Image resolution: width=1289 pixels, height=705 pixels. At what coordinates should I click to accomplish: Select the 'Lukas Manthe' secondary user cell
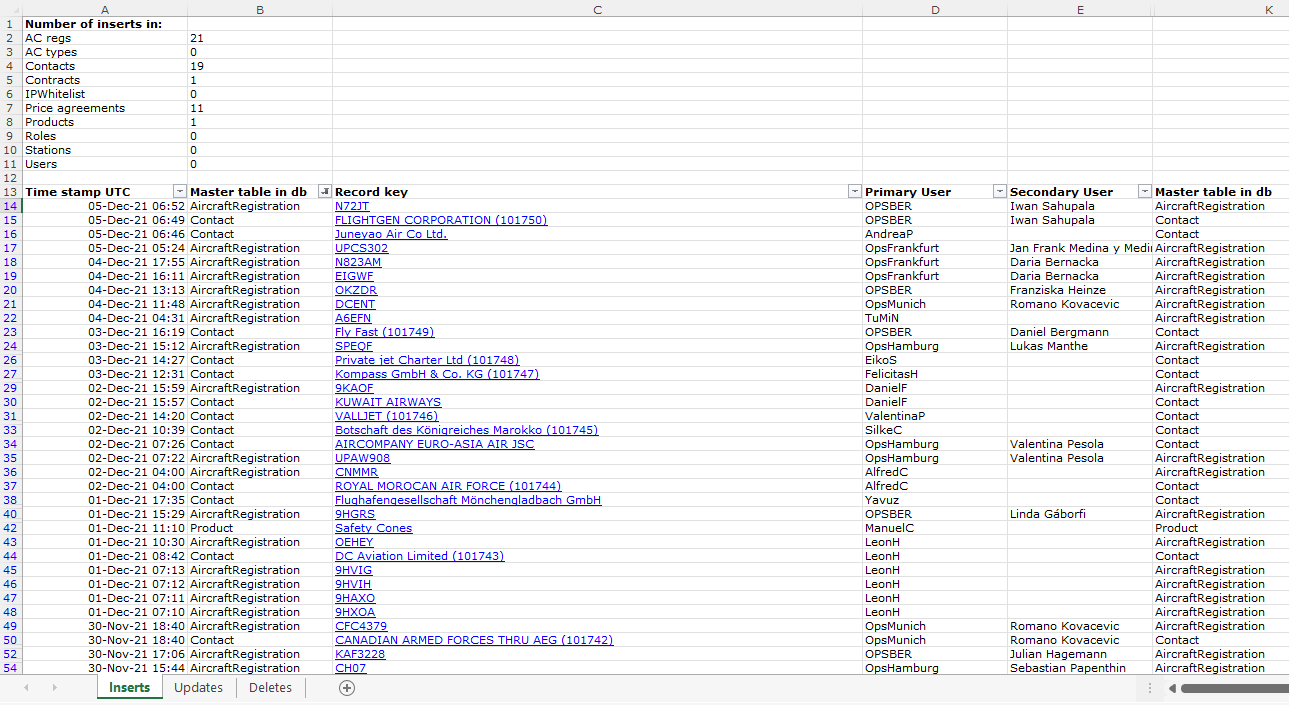[x=1080, y=346]
